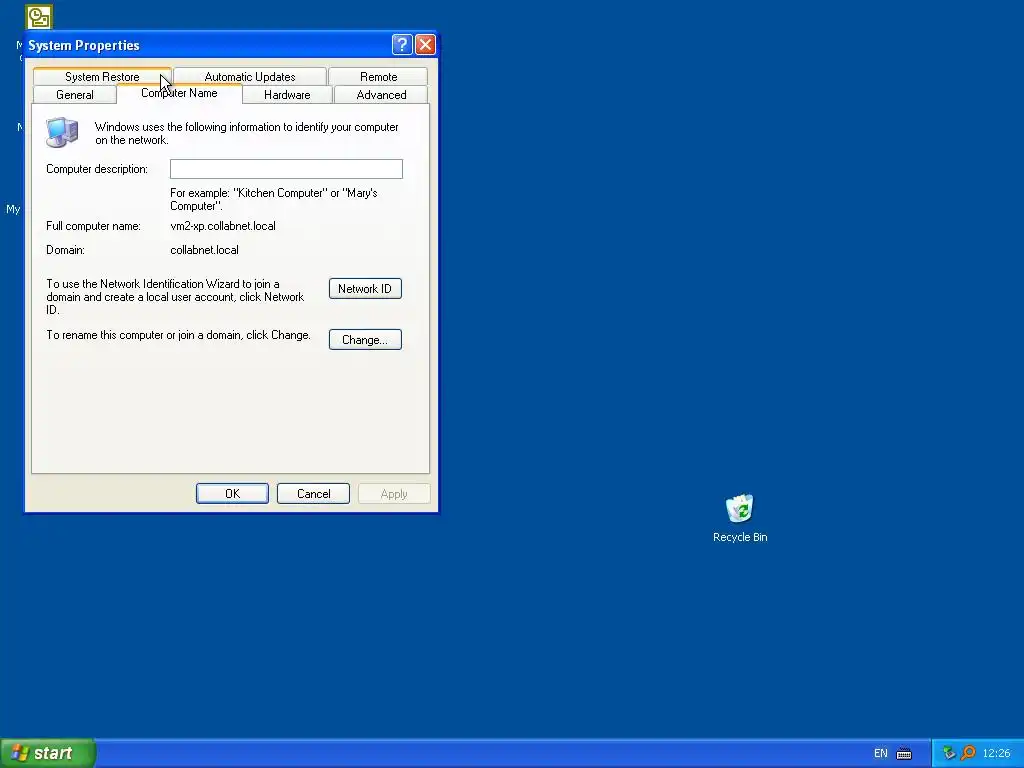Click the 'Kitchen Computer' example text
This screenshot has height=768, width=1024.
coord(274,199)
